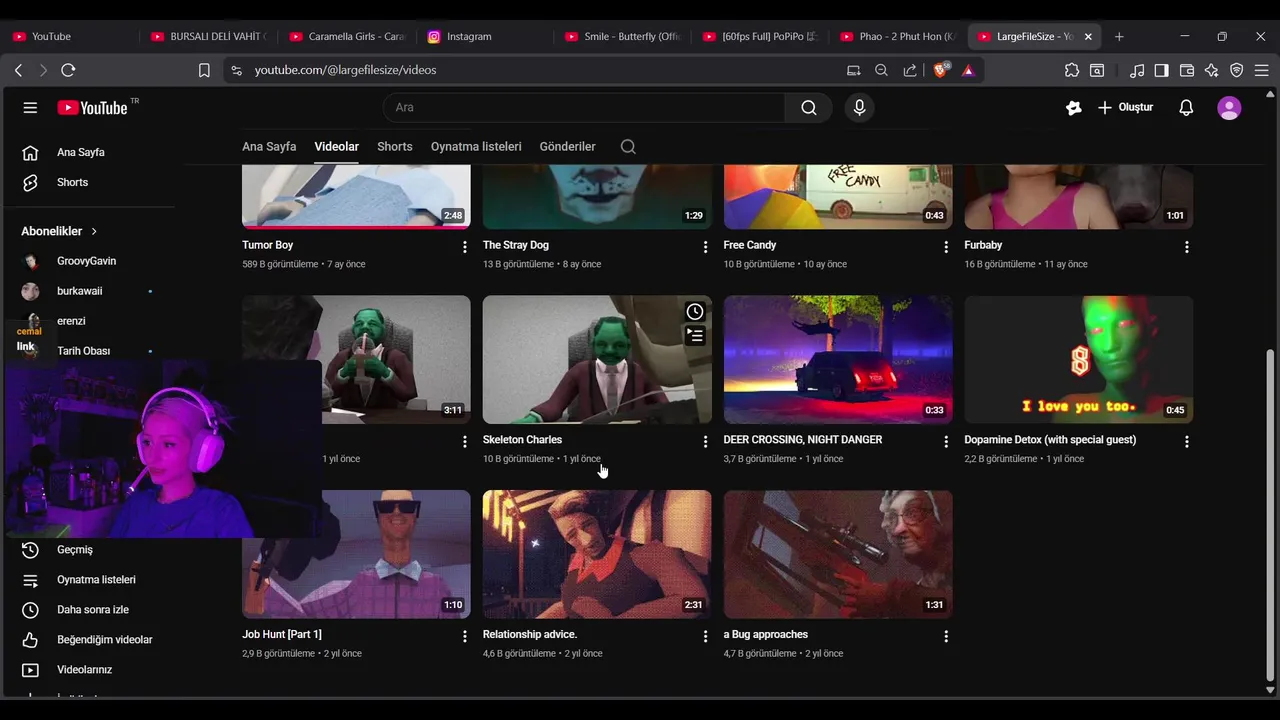The width and height of the screenshot is (1280, 720).
Task: Add Skeleton Charles to the queue
Action: tap(695, 336)
